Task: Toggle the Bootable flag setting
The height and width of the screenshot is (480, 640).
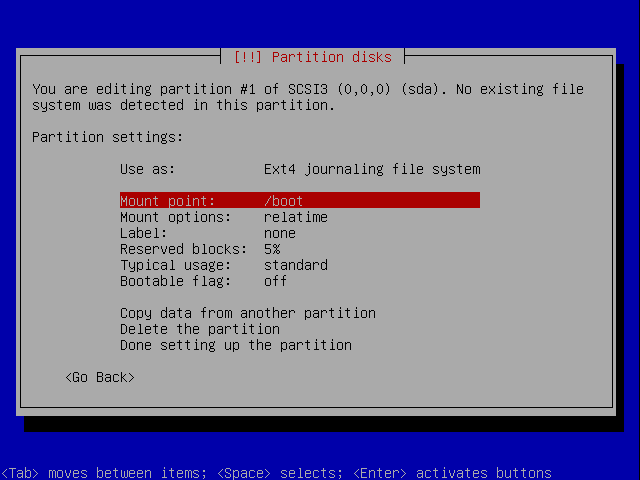Action: 300,281
